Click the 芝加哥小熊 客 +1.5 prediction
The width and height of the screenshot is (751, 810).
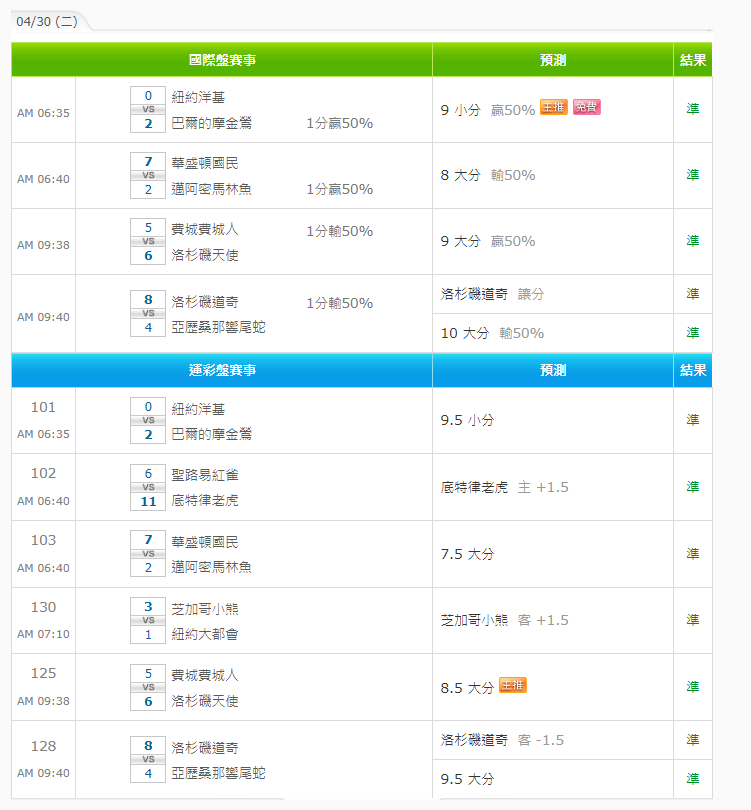click(505, 620)
